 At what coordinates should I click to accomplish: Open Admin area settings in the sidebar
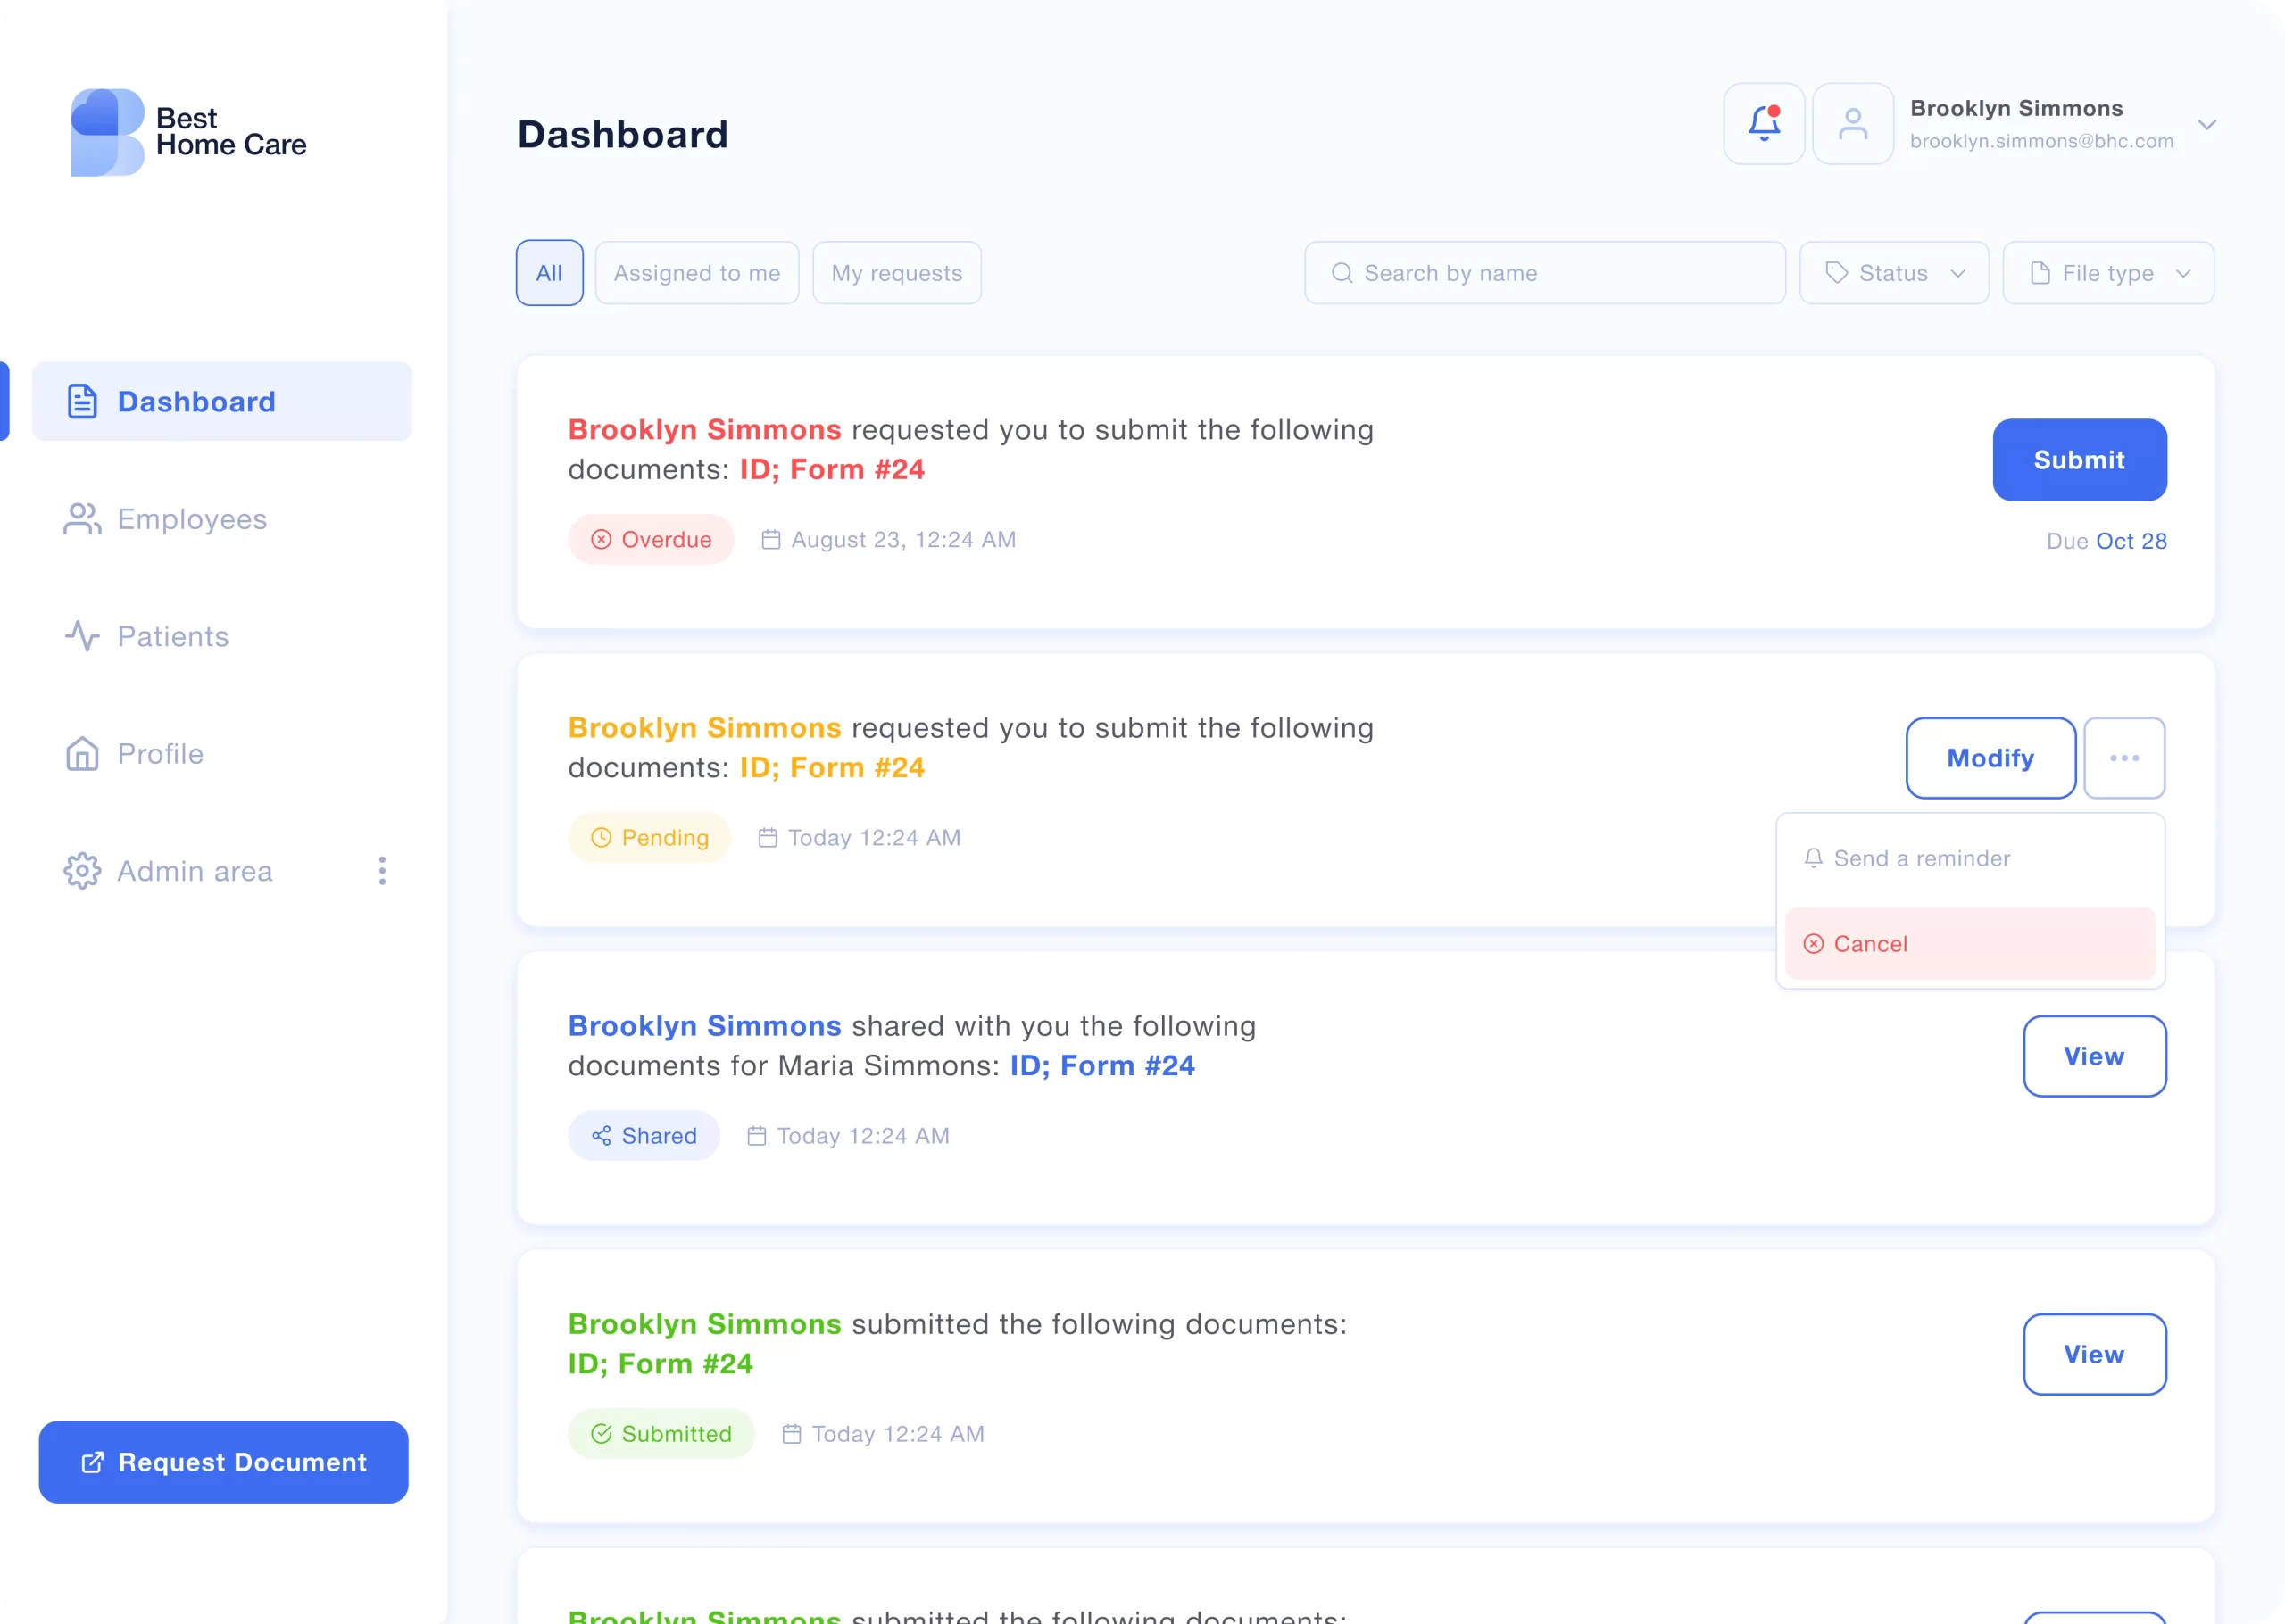click(194, 871)
